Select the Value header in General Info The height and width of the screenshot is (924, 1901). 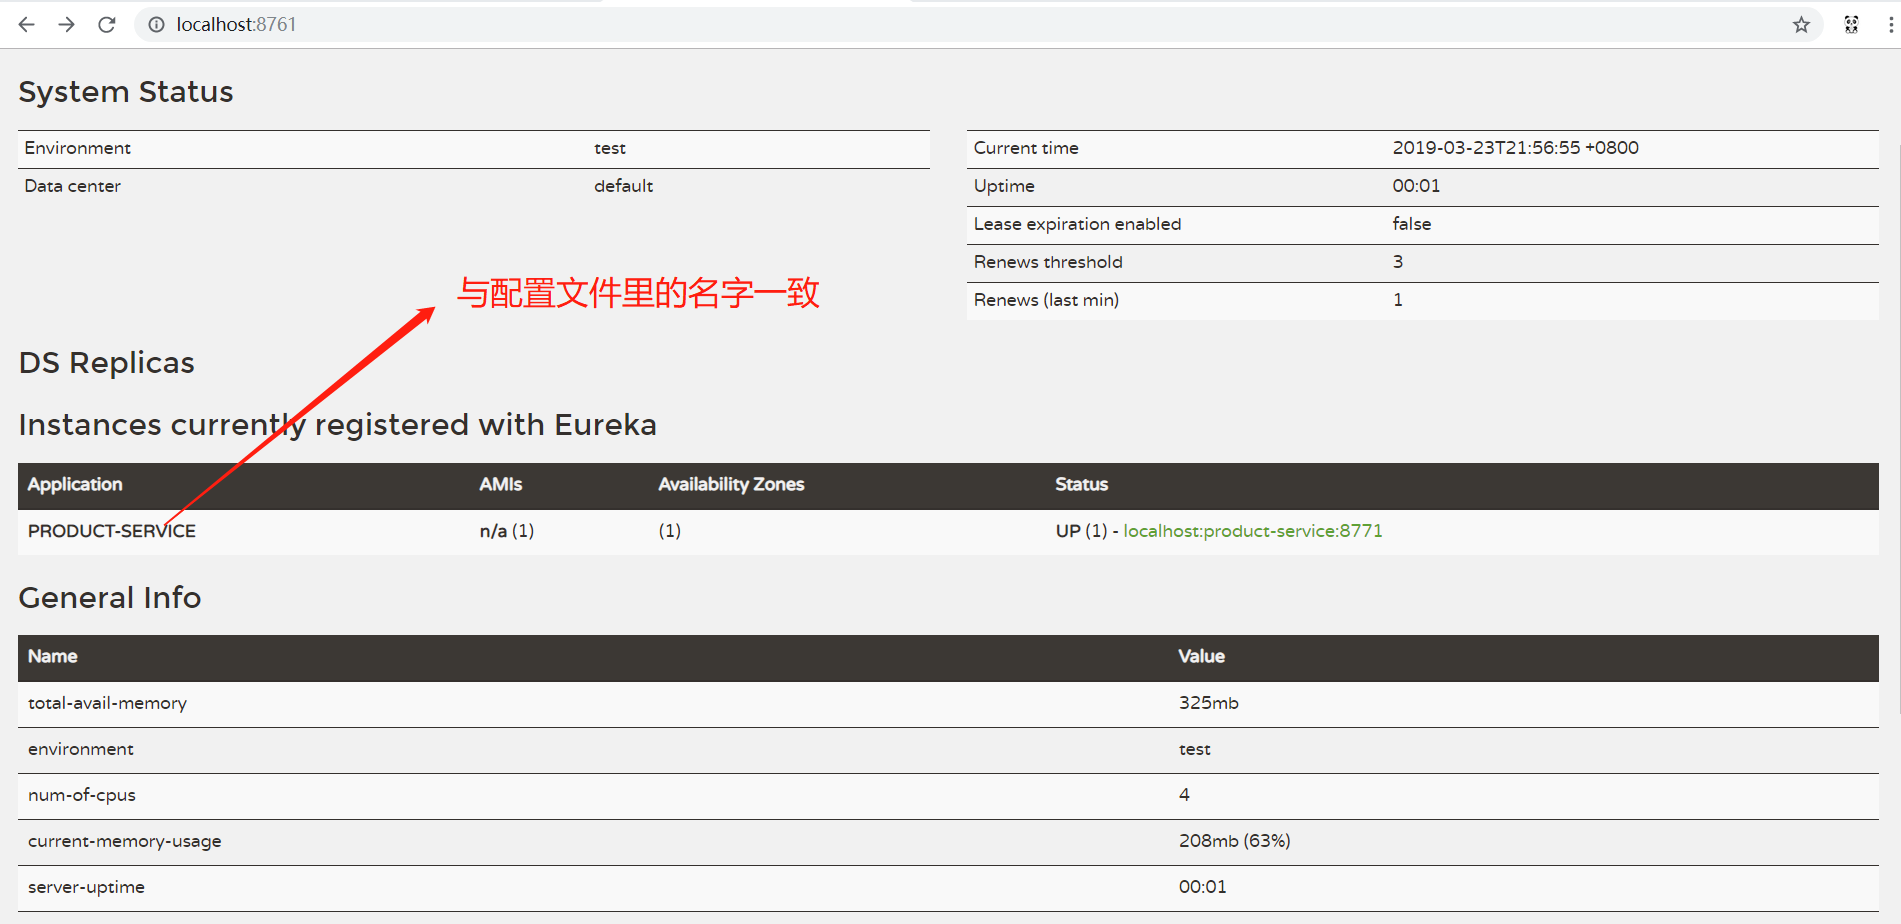(x=1202, y=657)
